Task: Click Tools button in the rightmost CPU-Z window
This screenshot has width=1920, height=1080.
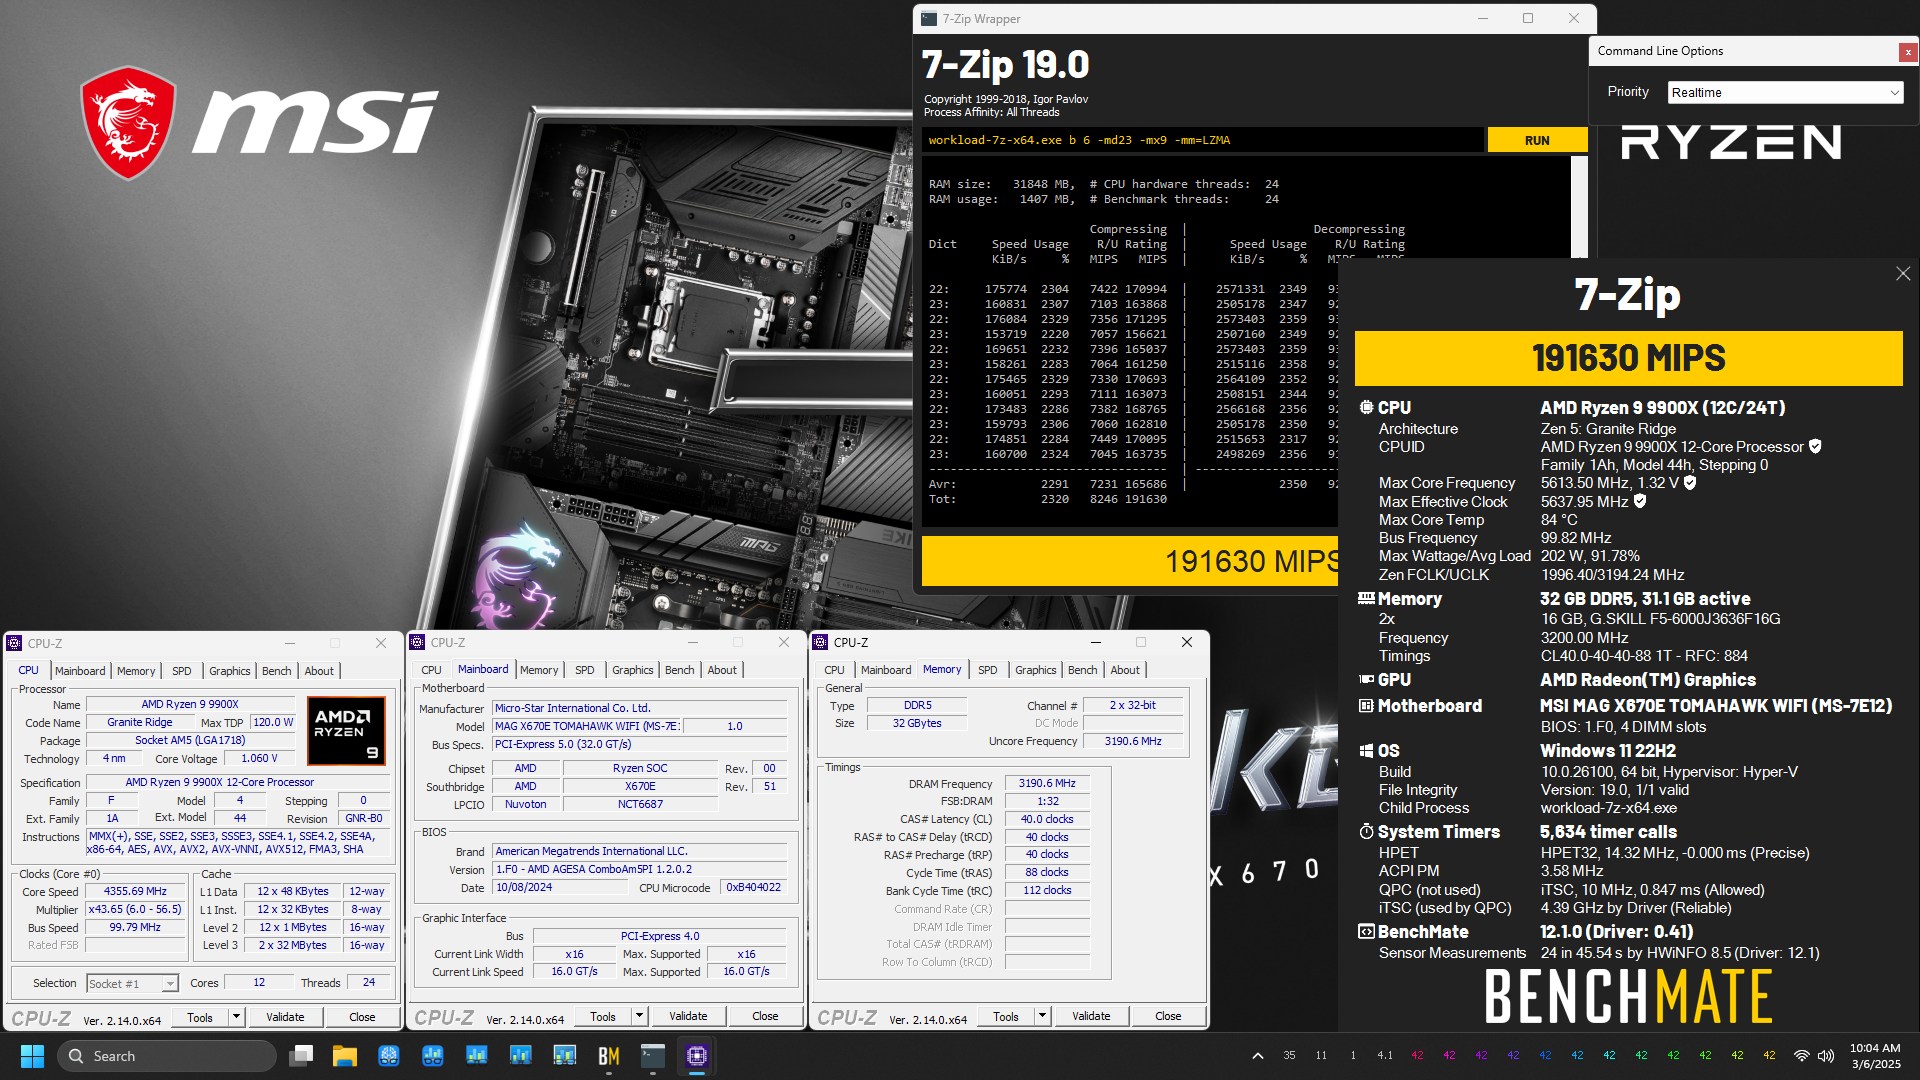Action: (1006, 1017)
